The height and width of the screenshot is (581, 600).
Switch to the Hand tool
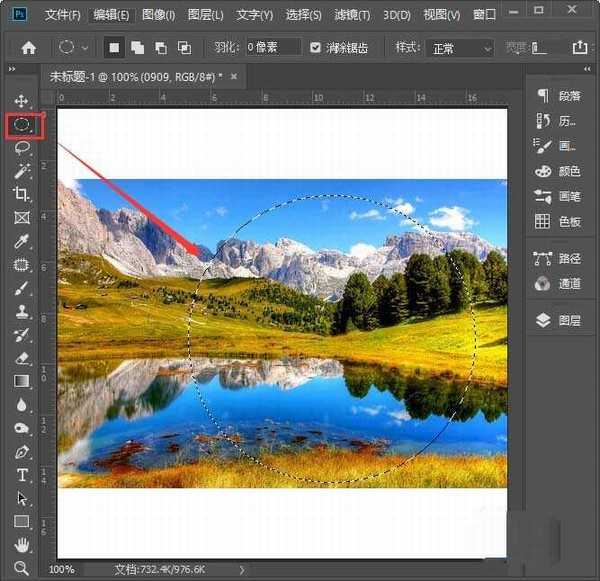click(x=22, y=545)
